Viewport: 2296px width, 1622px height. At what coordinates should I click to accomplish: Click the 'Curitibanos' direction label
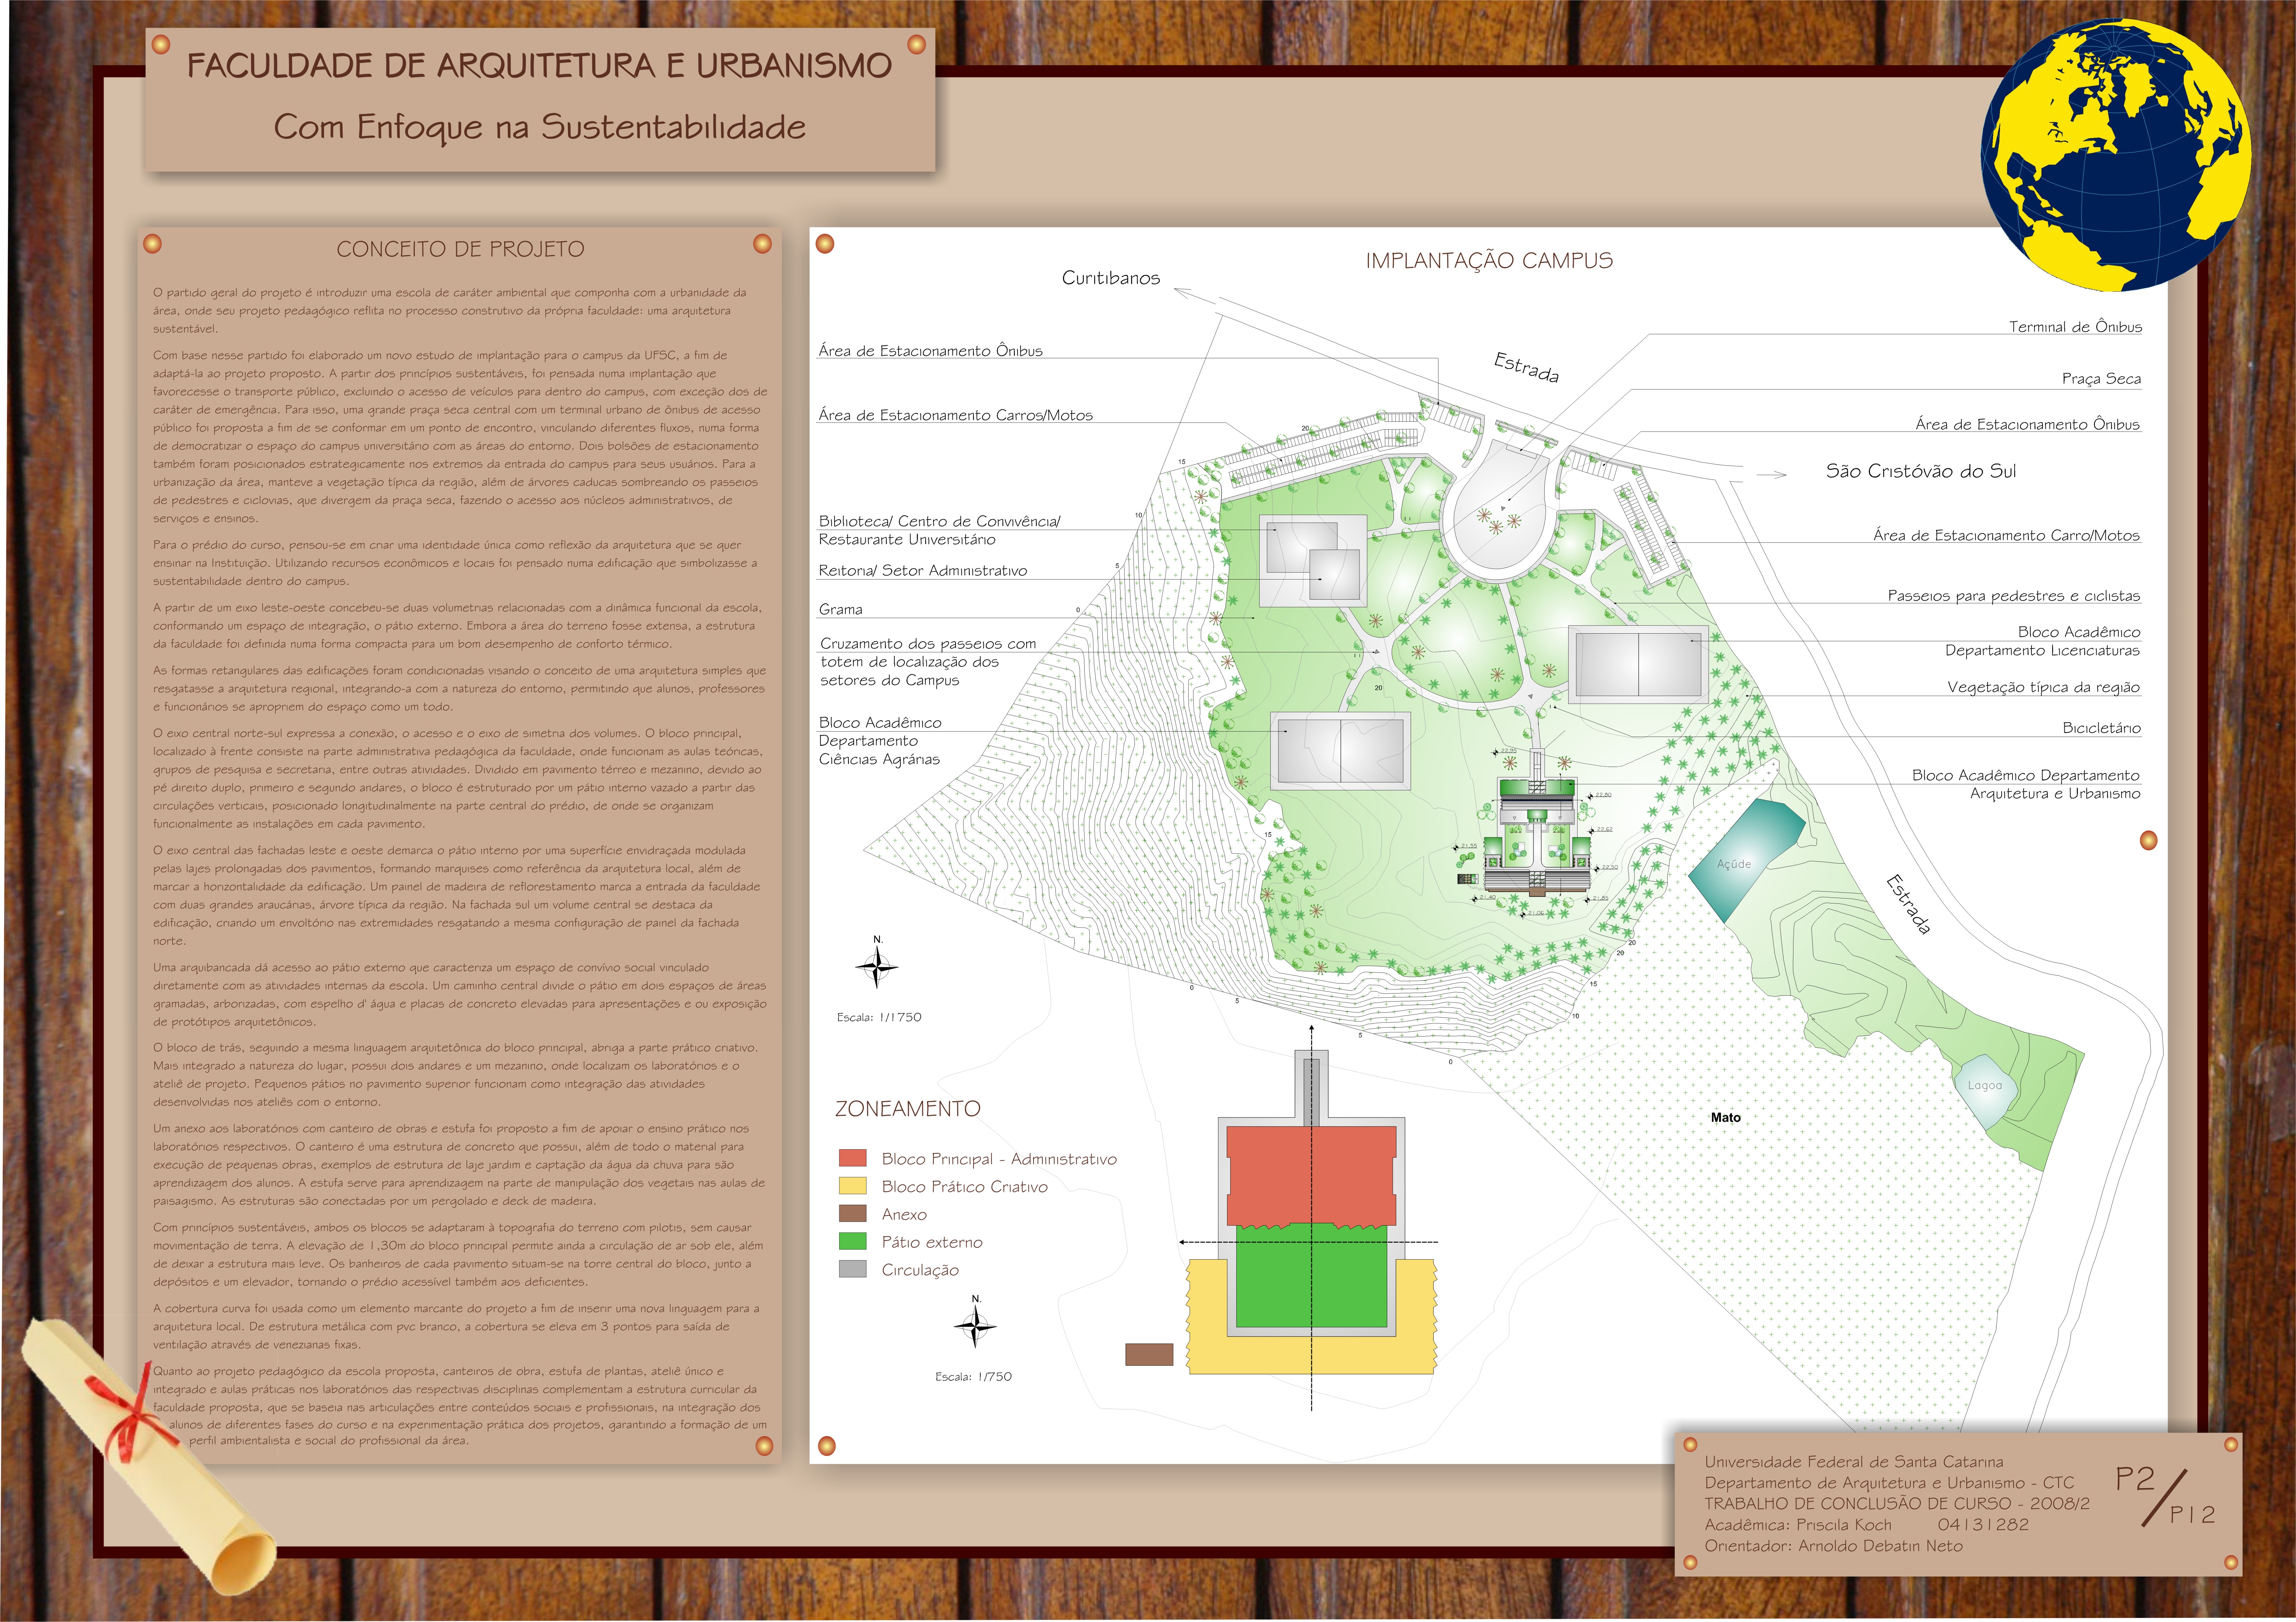click(x=1111, y=278)
